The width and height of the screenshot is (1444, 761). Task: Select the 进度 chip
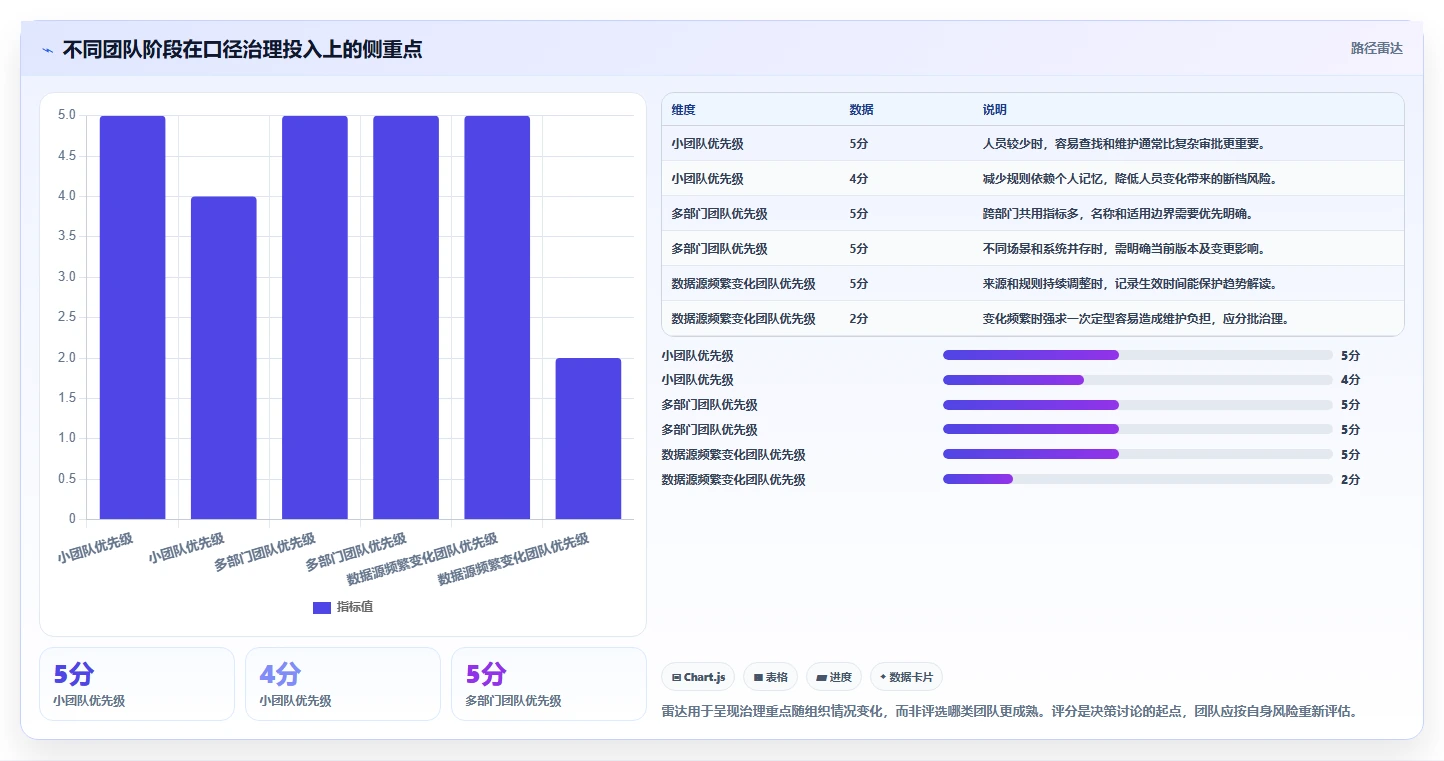click(x=834, y=677)
